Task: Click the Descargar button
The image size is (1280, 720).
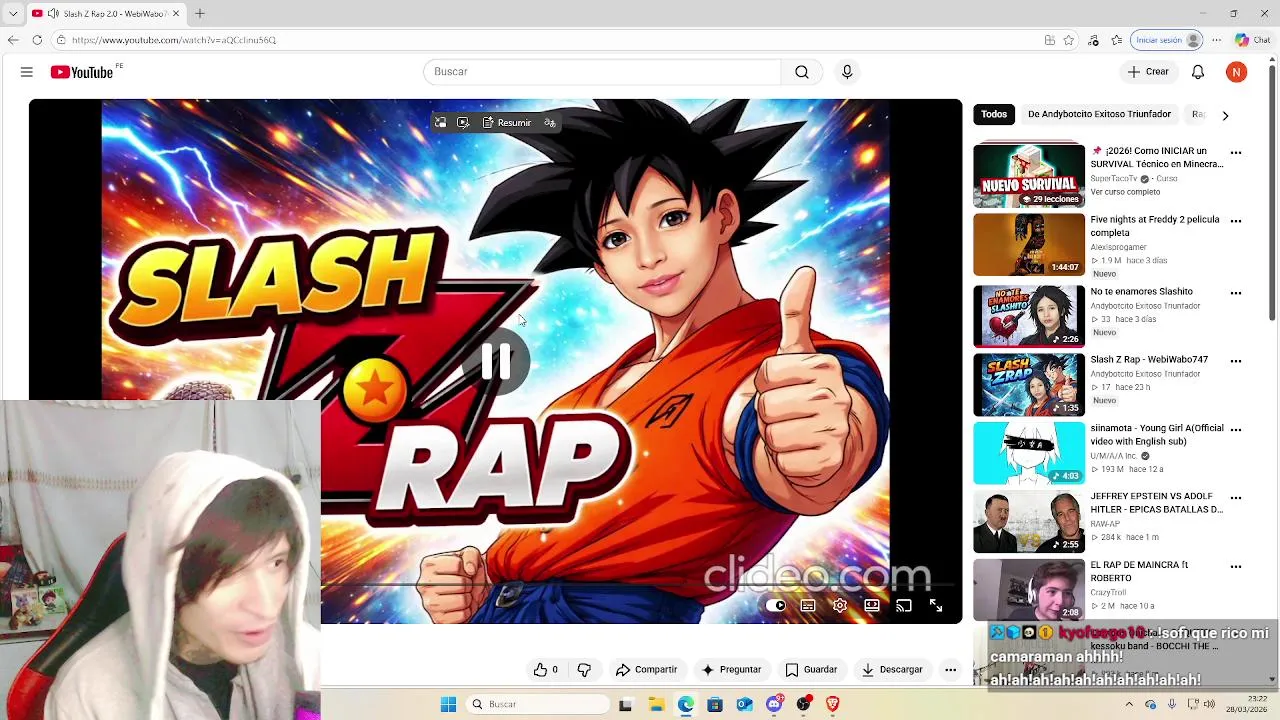Action: (x=892, y=670)
